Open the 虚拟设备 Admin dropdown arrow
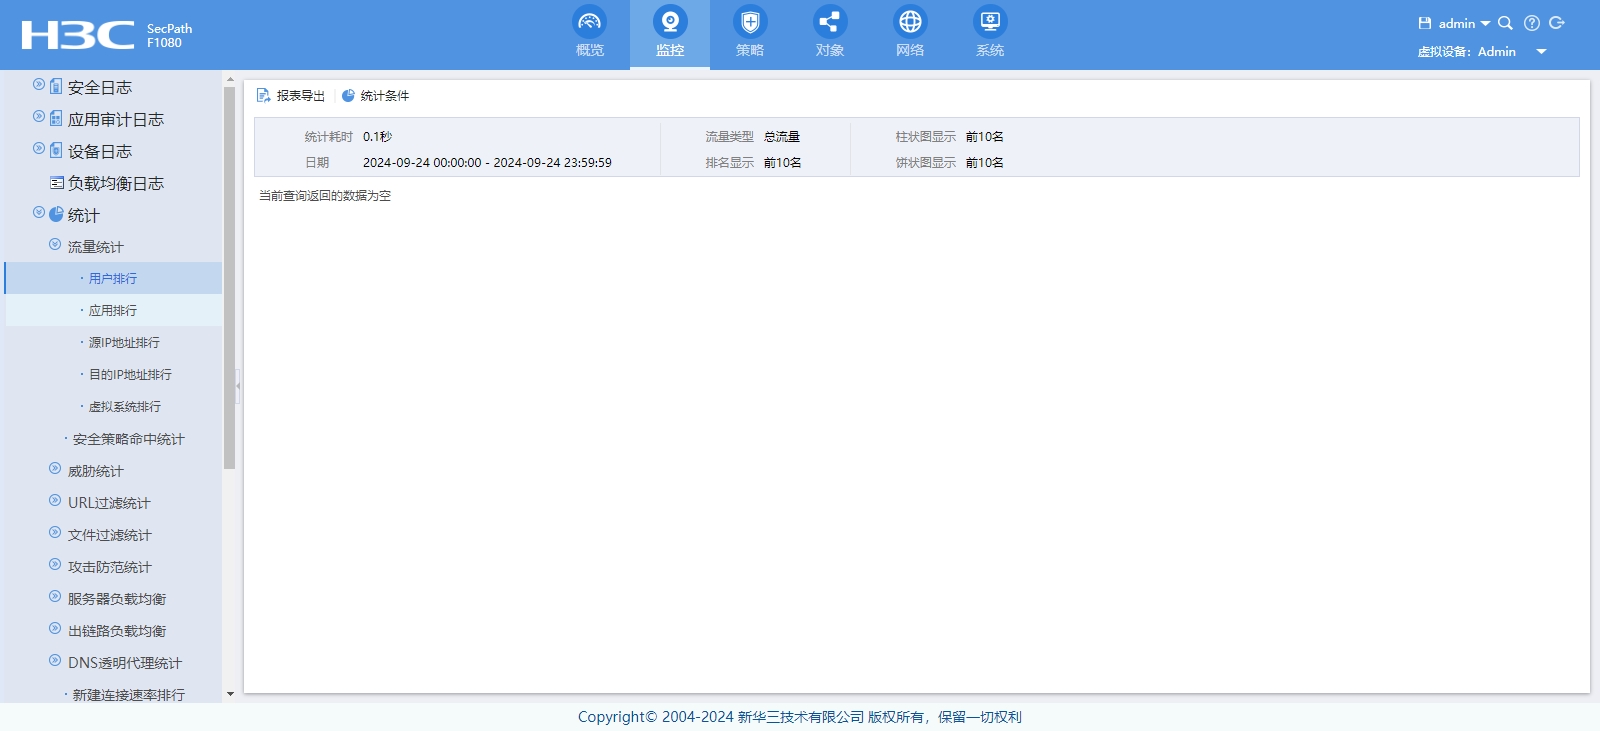This screenshot has height=731, width=1600. pyautogui.click(x=1541, y=52)
